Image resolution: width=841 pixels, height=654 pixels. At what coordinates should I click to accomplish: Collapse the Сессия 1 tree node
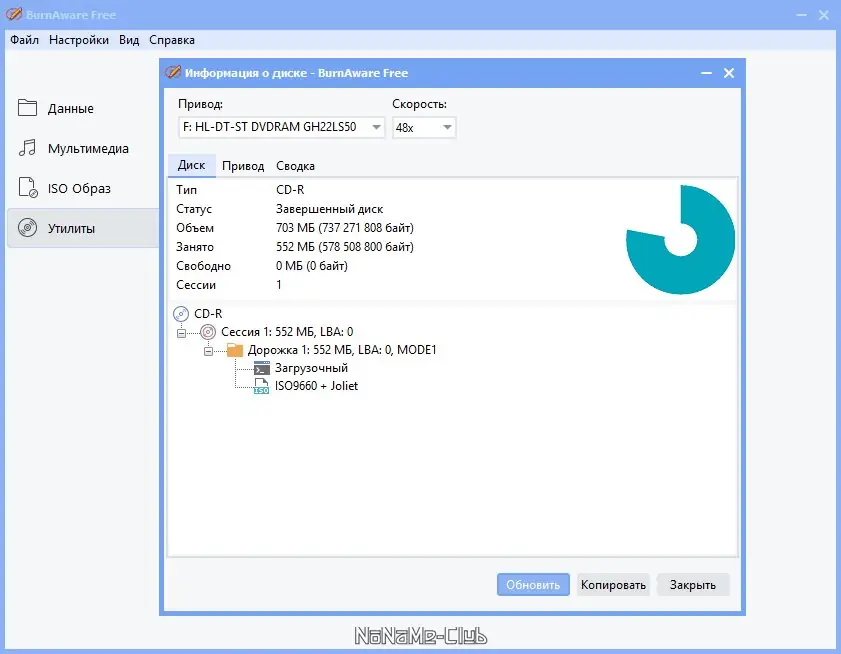point(181,333)
